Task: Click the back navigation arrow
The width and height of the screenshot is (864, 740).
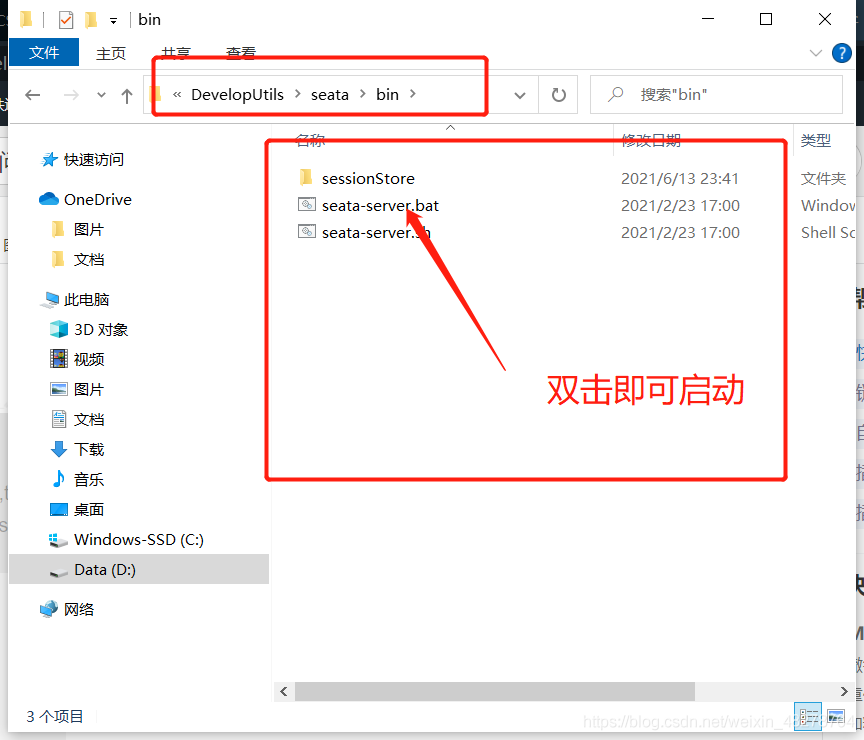Action: tap(32, 94)
